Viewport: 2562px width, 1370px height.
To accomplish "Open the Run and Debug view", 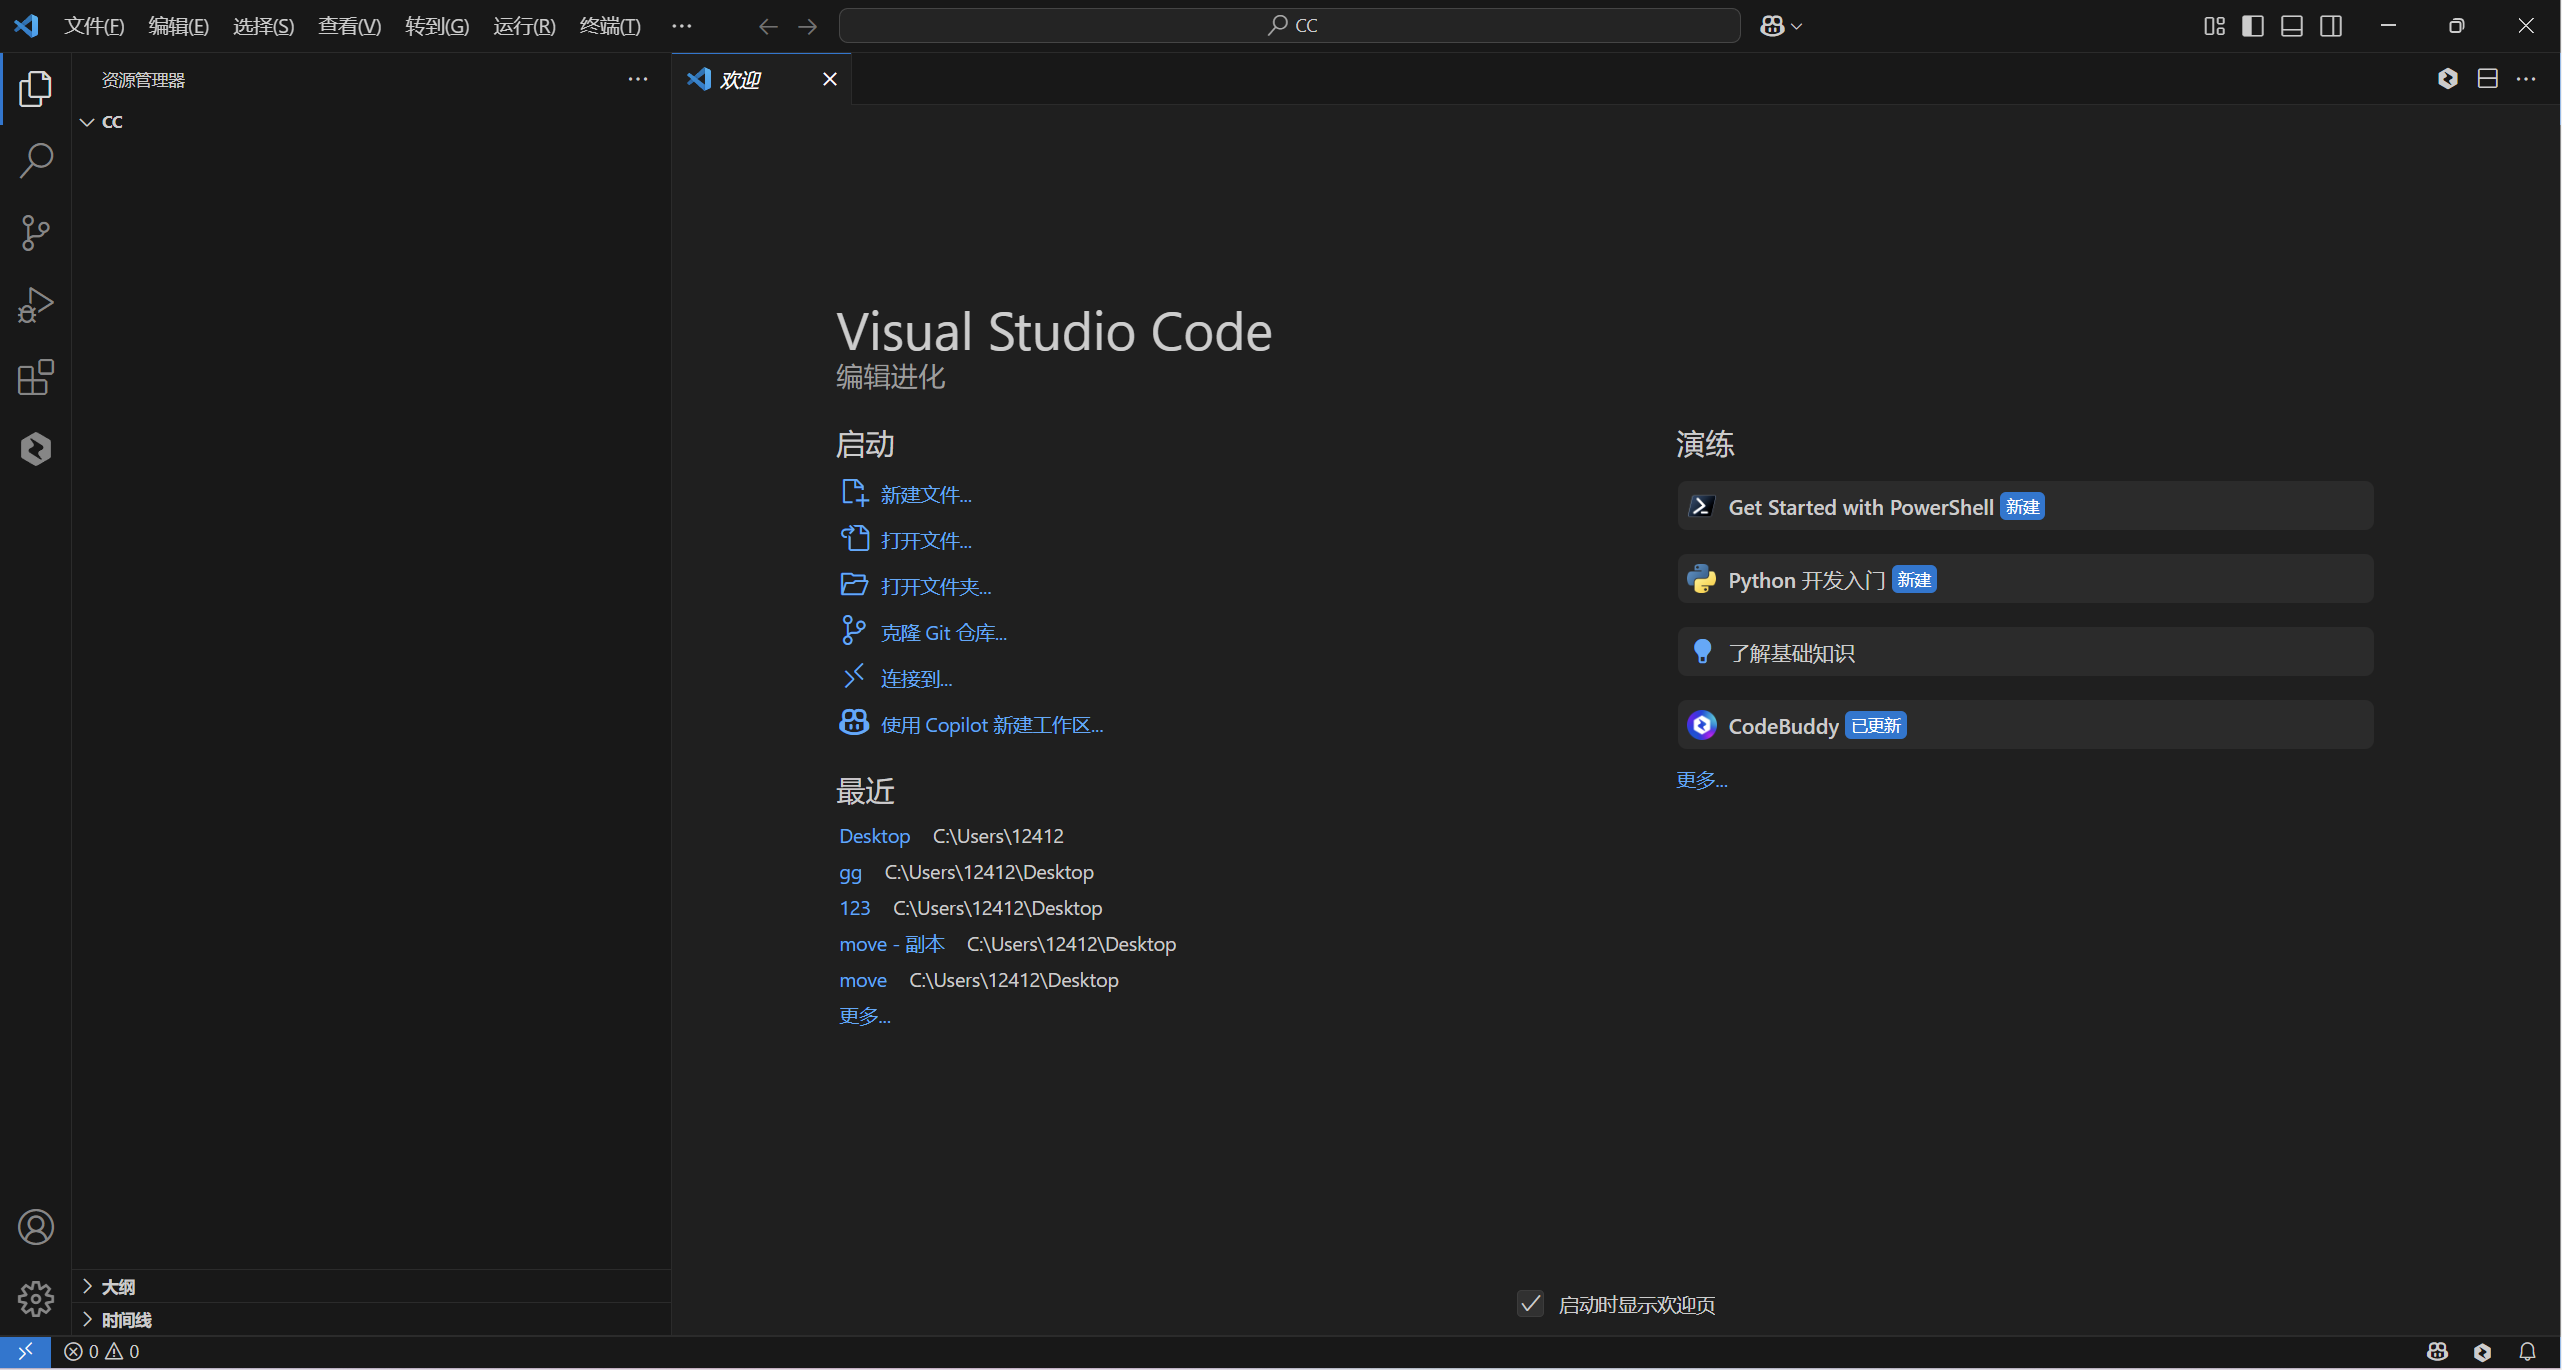I will tap(36, 305).
